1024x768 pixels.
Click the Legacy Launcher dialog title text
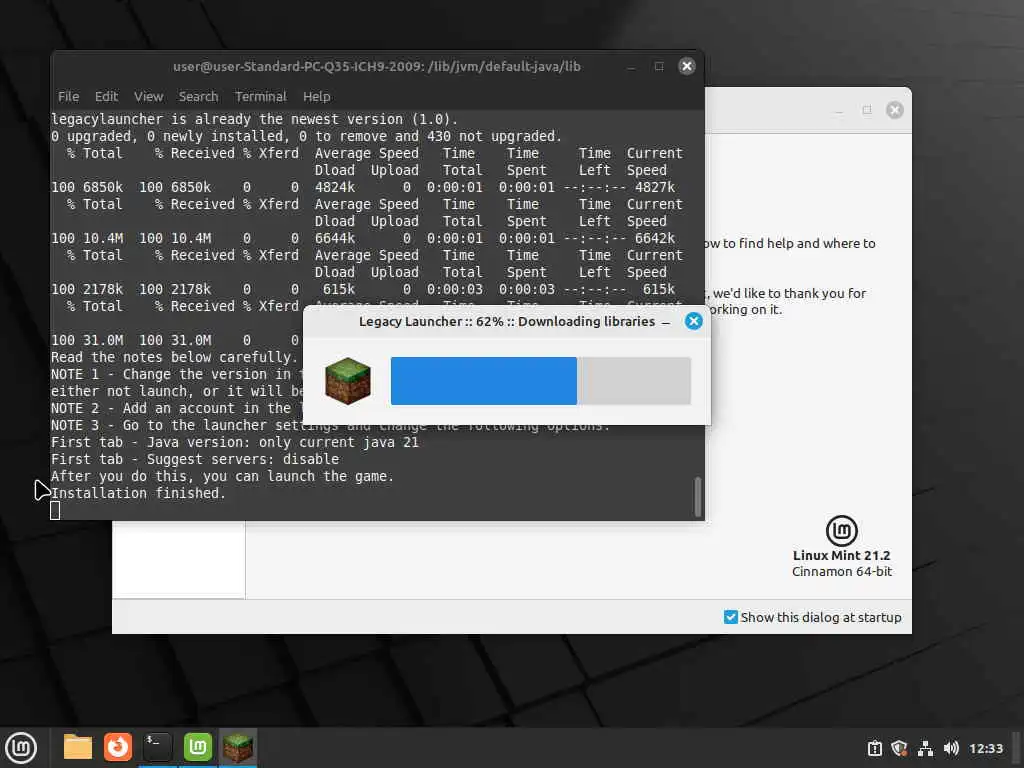click(507, 321)
